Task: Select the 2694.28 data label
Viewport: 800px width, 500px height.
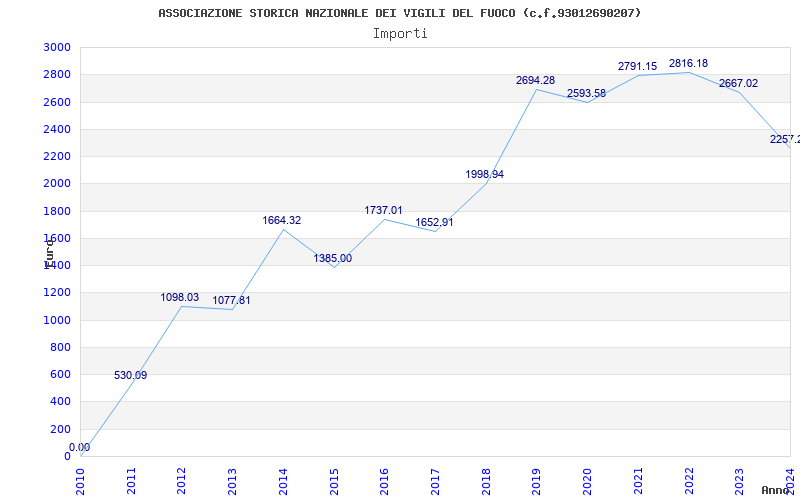Action: (535, 81)
